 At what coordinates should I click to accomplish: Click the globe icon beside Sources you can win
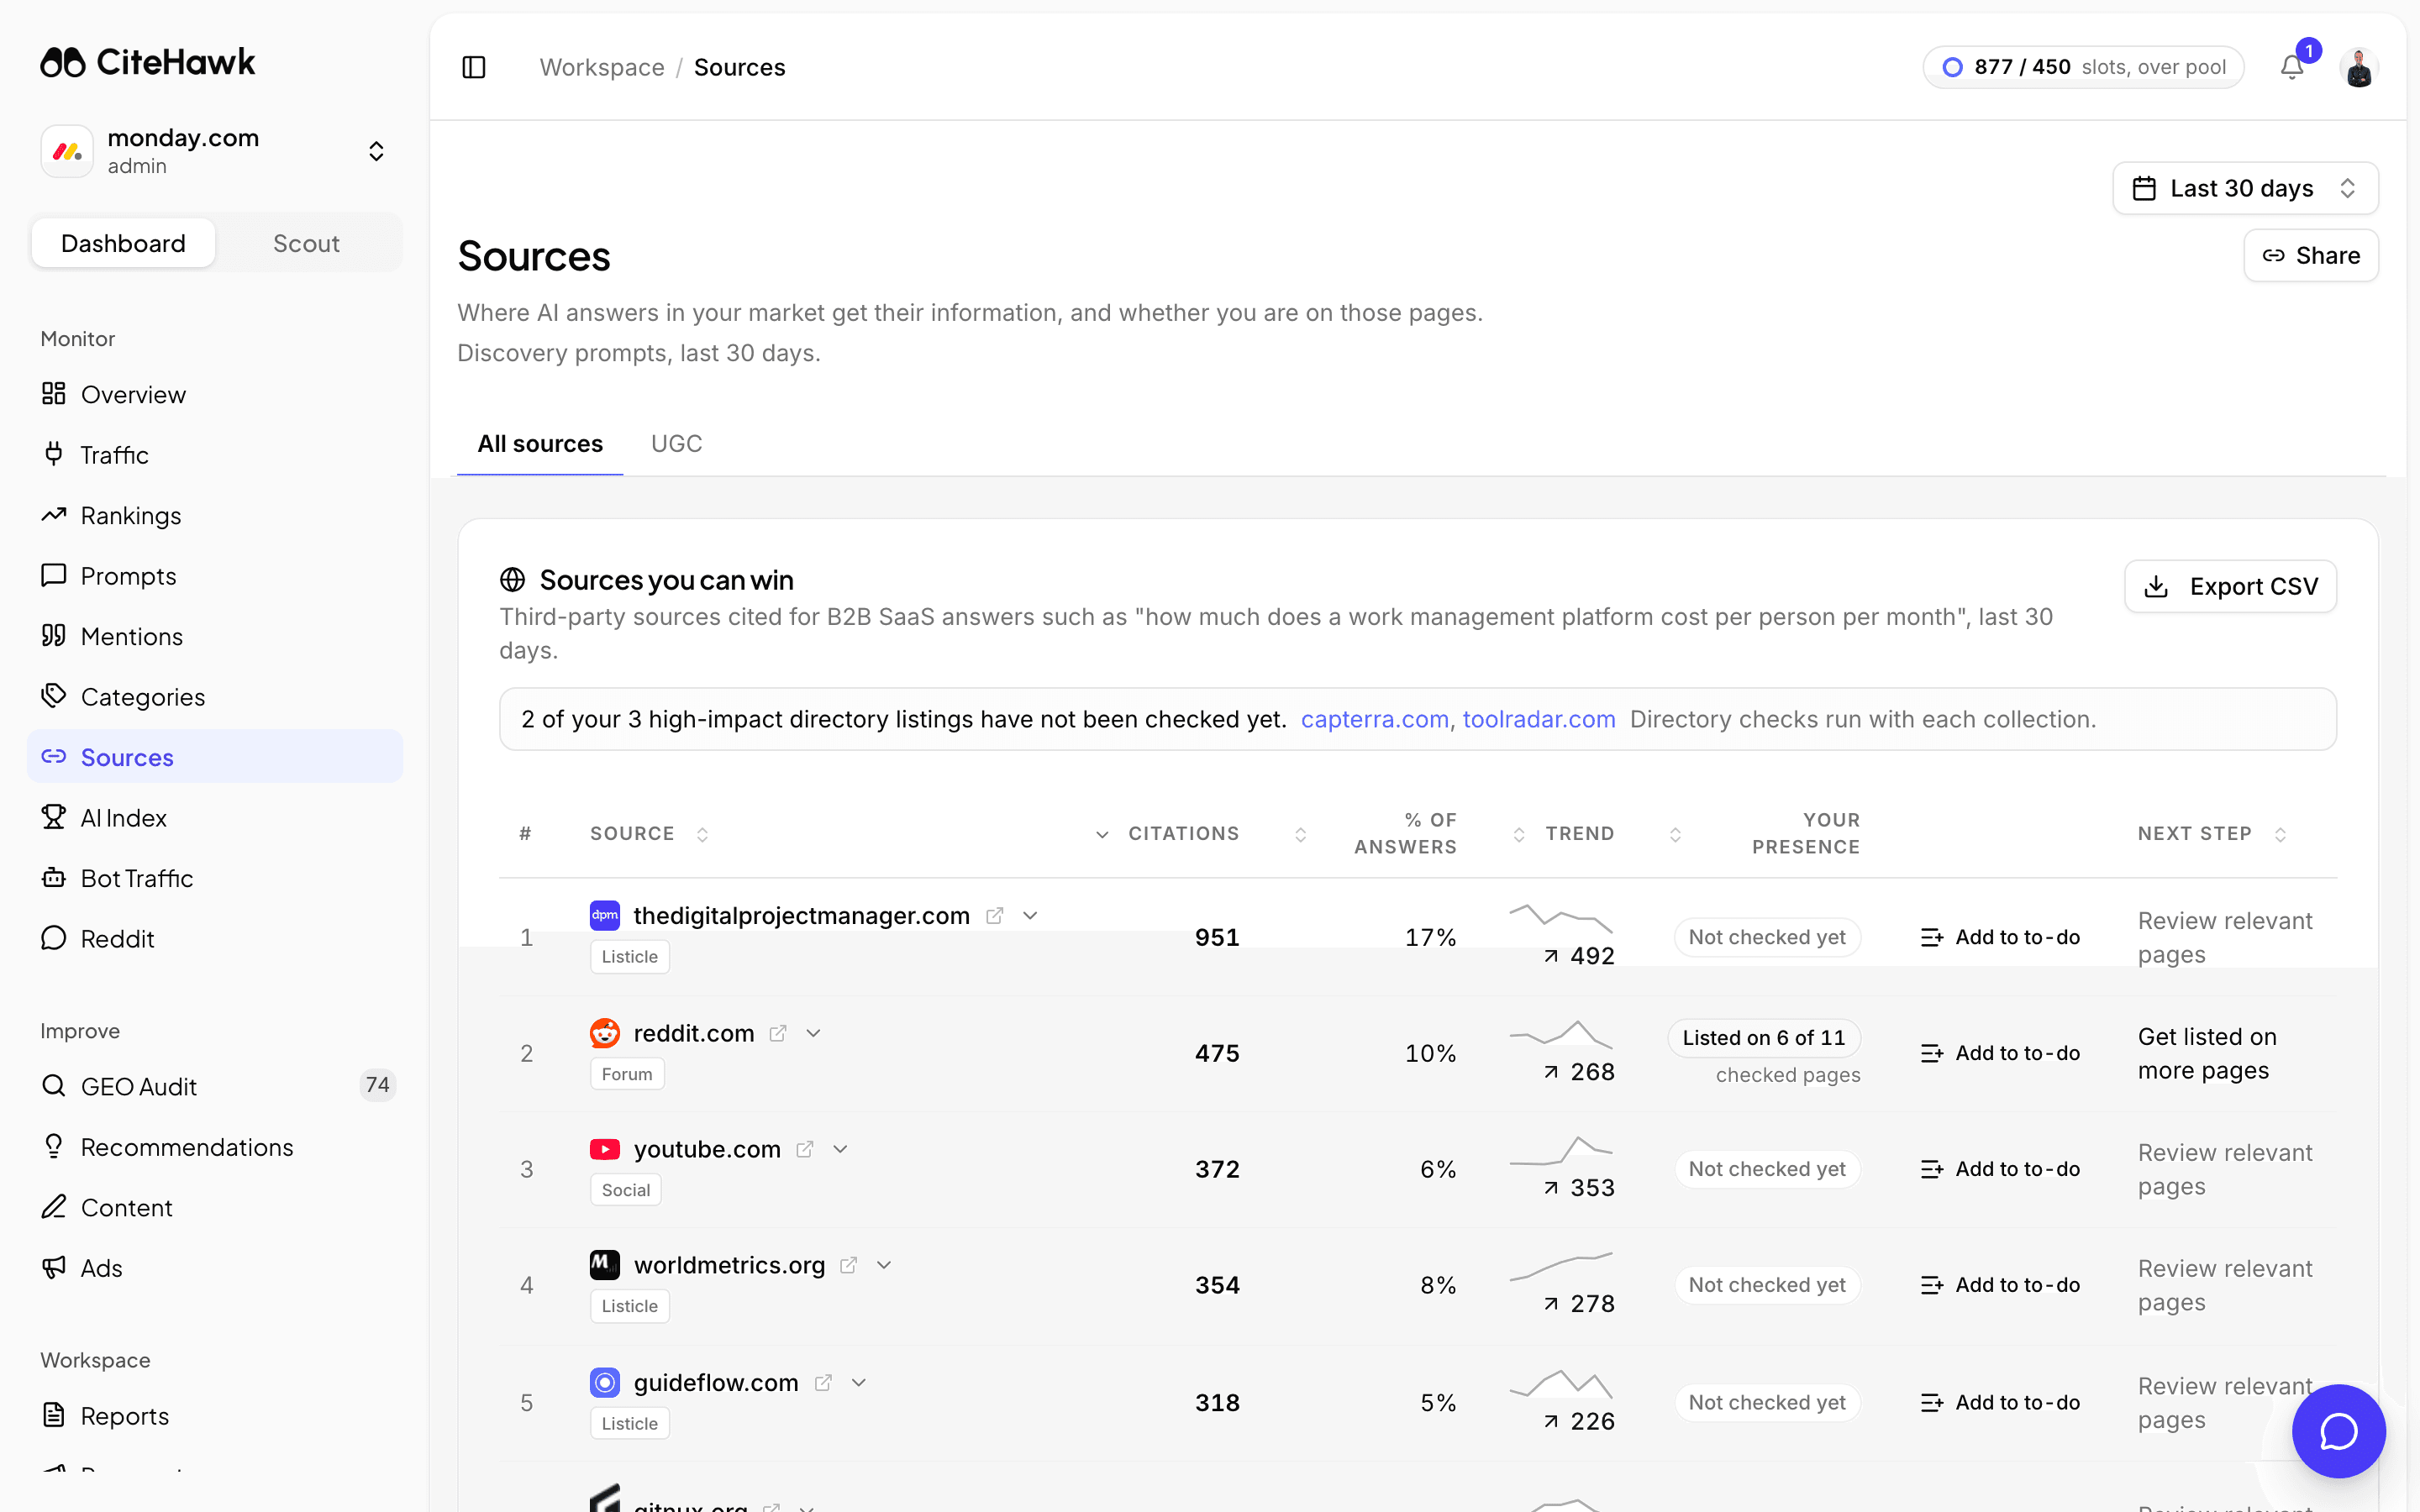tap(512, 580)
